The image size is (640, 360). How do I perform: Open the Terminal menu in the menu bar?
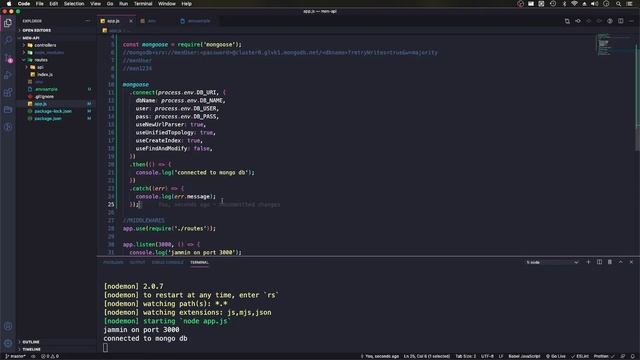143,4
